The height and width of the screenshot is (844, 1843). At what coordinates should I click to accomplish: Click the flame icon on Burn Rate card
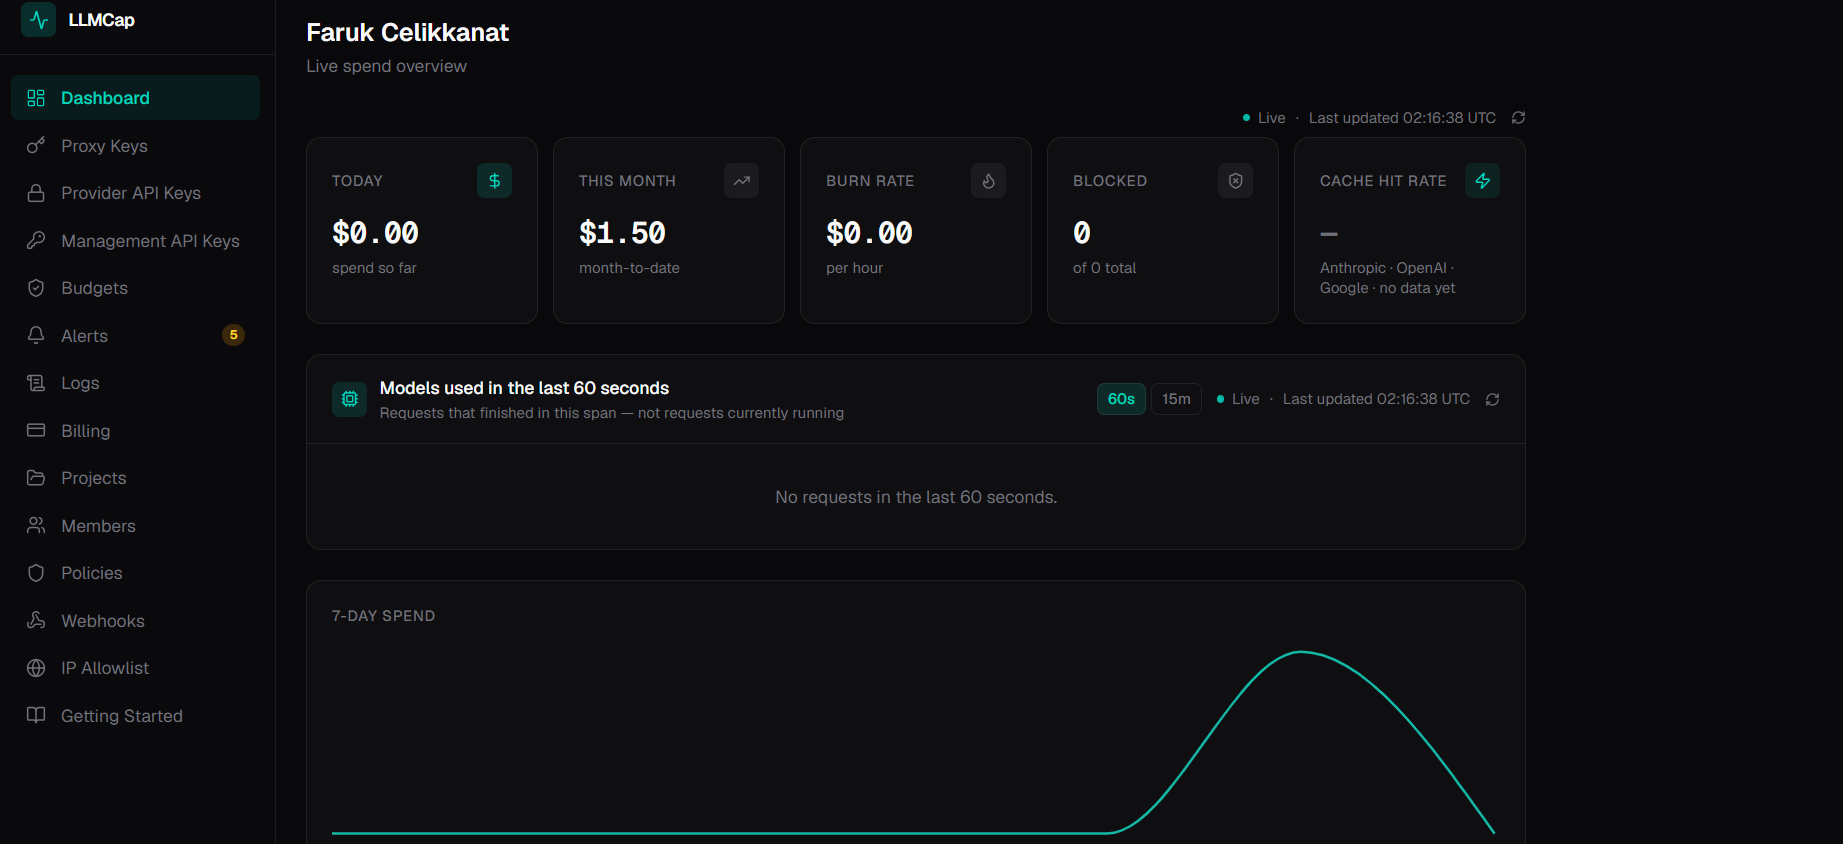(988, 181)
